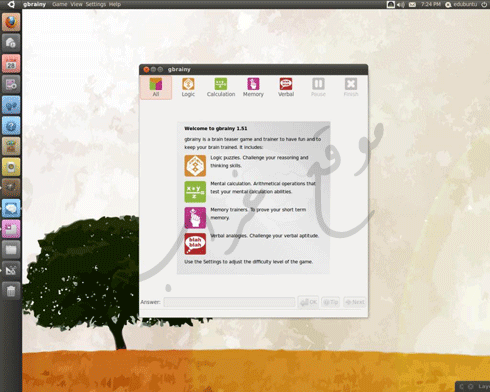The width and height of the screenshot is (490, 392).
Task: Open the home folder launcher icon
Action: [11, 43]
